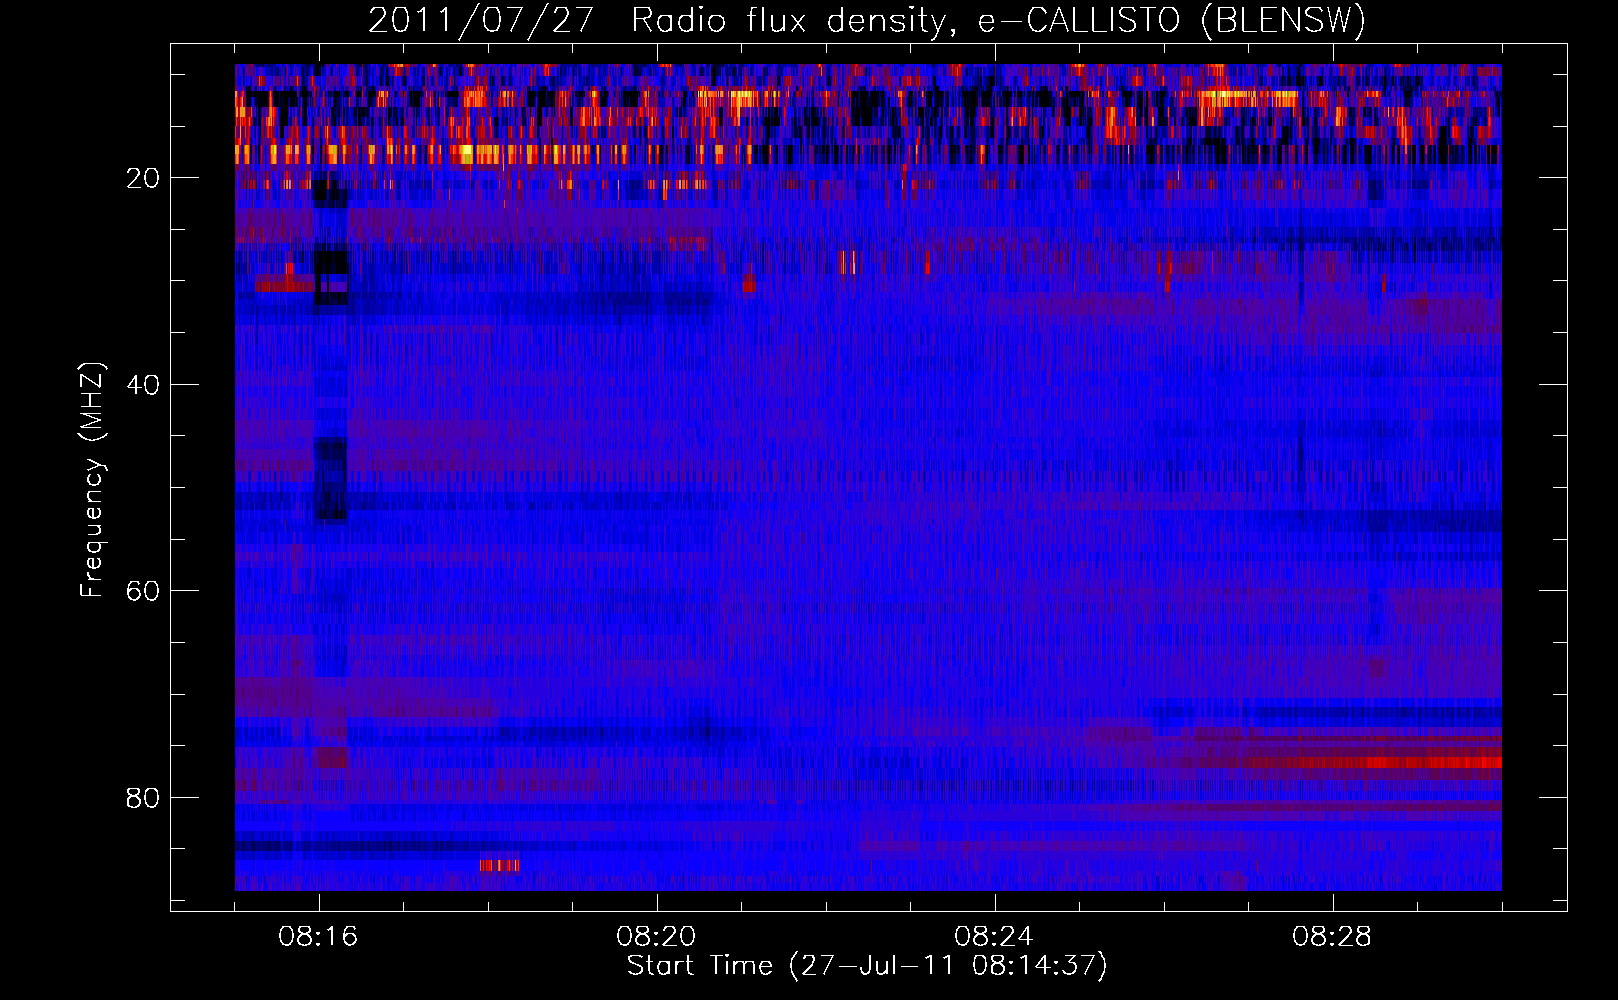The image size is (1618, 1000).
Task: Click the plot title '2011/07/27 Radio flux density, e-CALLISTO (BLENSW)'
Action: [x=867, y=20]
